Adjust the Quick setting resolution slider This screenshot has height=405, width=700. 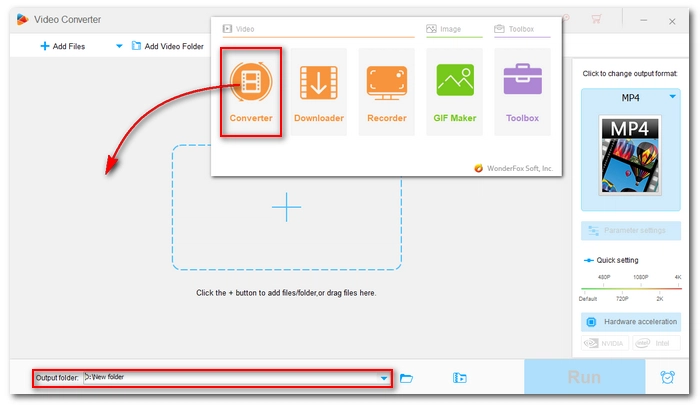coord(631,288)
